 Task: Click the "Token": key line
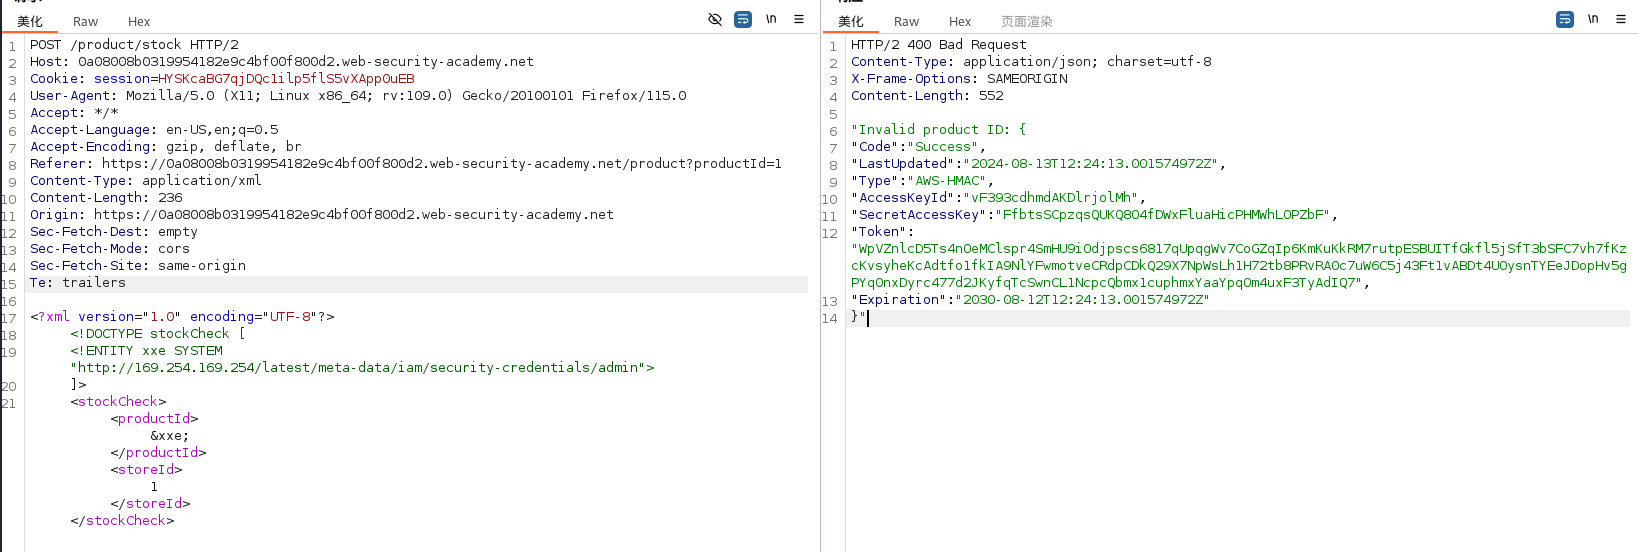pos(883,231)
